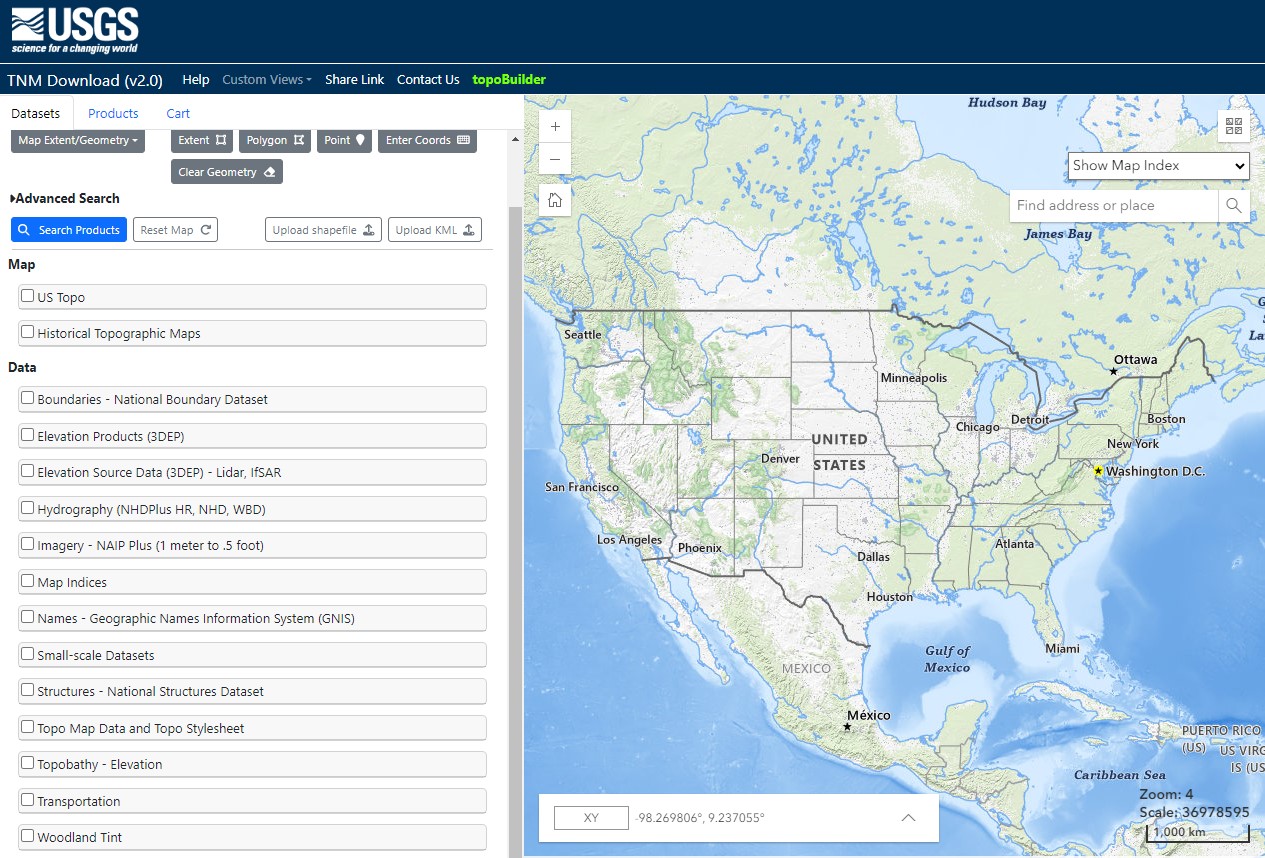Switch to the Datasets tab

pyautogui.click(x=35, y=113)
